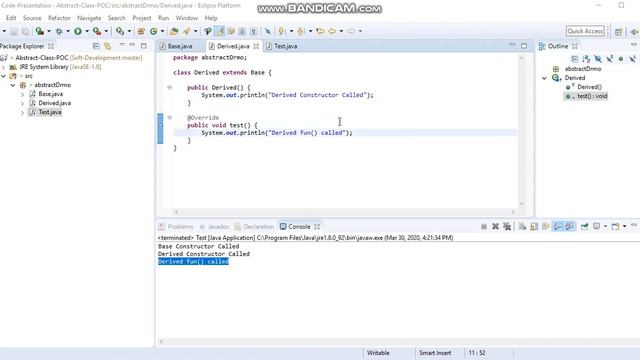Switch to the Declaration tab

pos(254,227)
